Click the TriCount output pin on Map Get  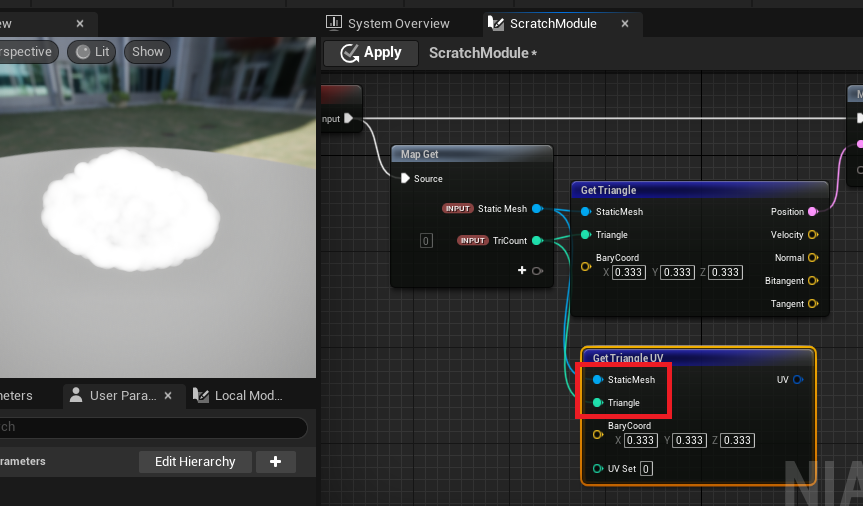[538, 241]
